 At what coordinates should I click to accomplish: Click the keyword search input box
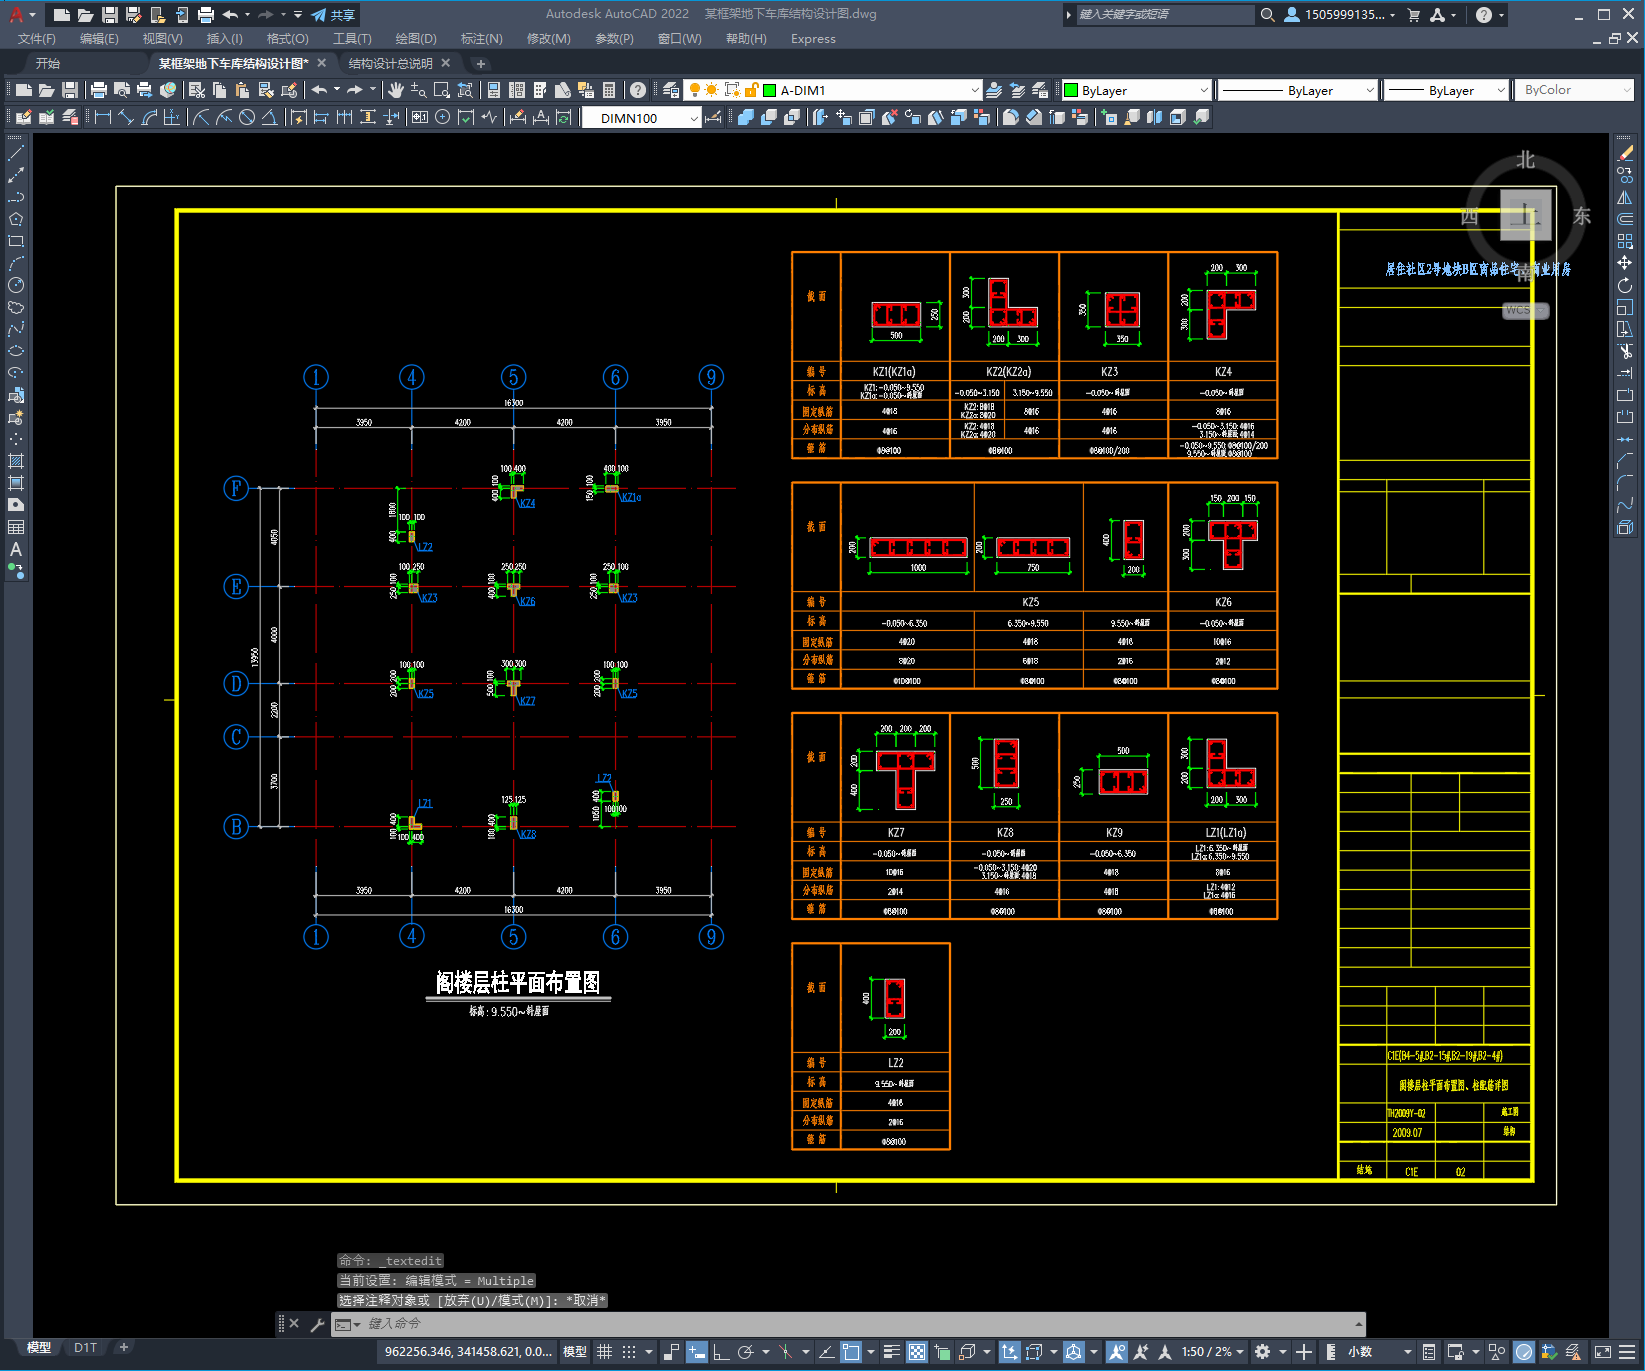[1164, 15]
